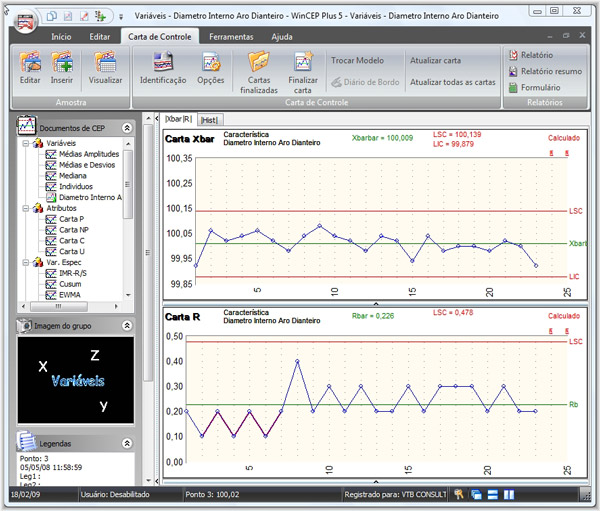Click the status bar key icon
This screenshot has width=600, height=511.
458,494
